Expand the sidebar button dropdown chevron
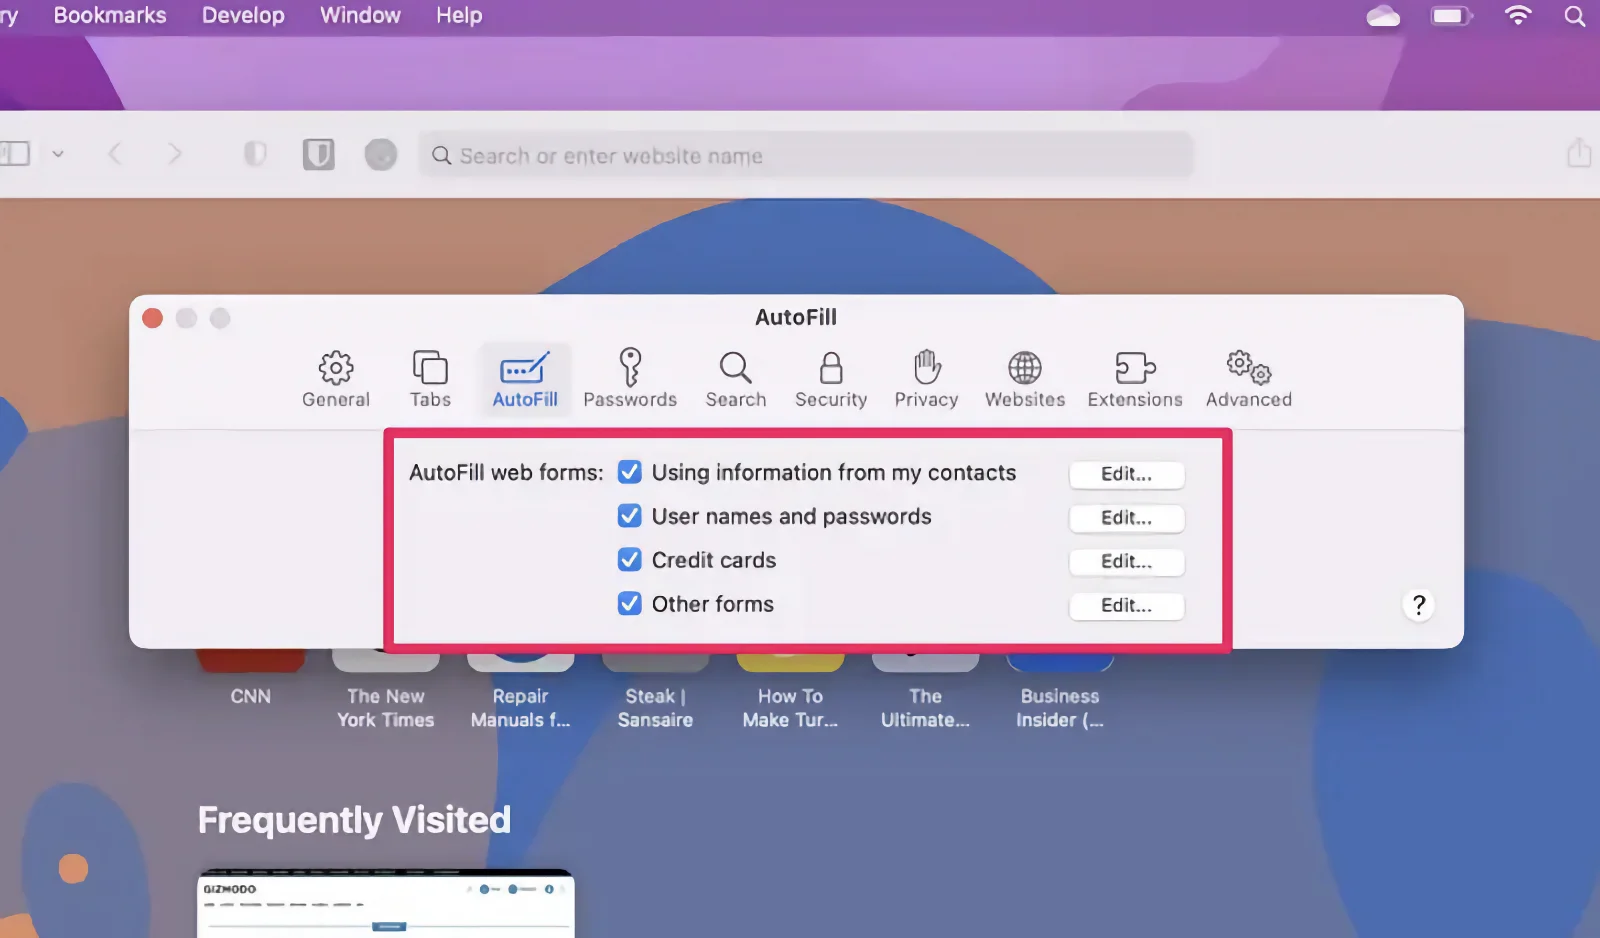The image size is (1600, 938). click(x=58, y=154)
